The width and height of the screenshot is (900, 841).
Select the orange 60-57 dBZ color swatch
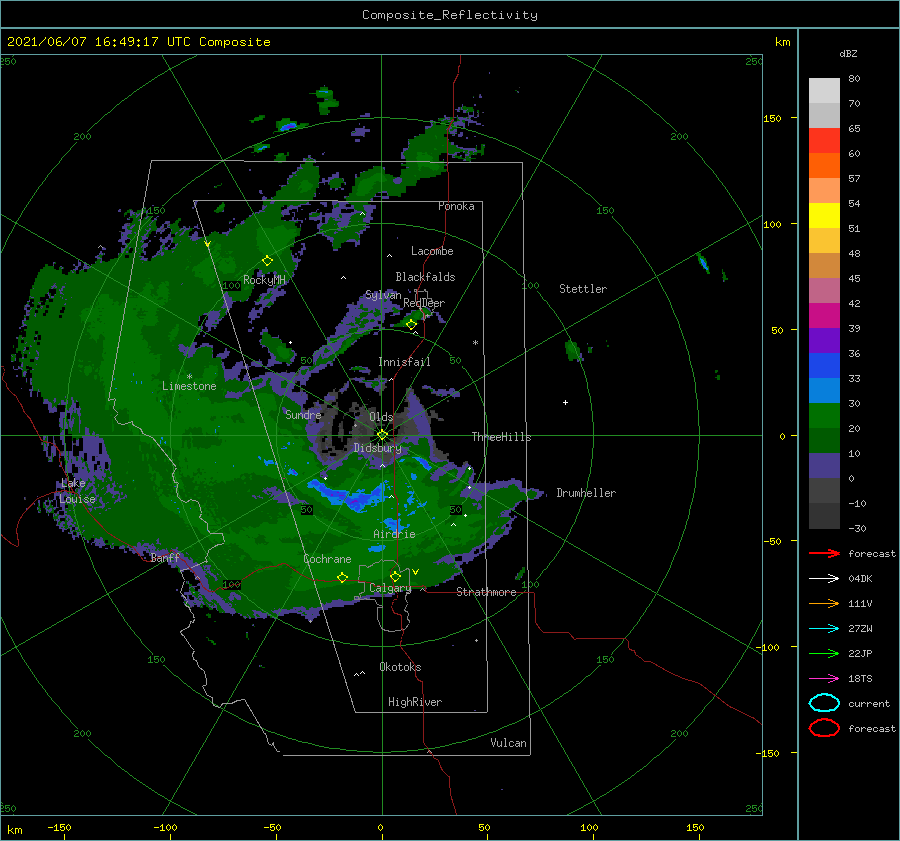point(824,165)
